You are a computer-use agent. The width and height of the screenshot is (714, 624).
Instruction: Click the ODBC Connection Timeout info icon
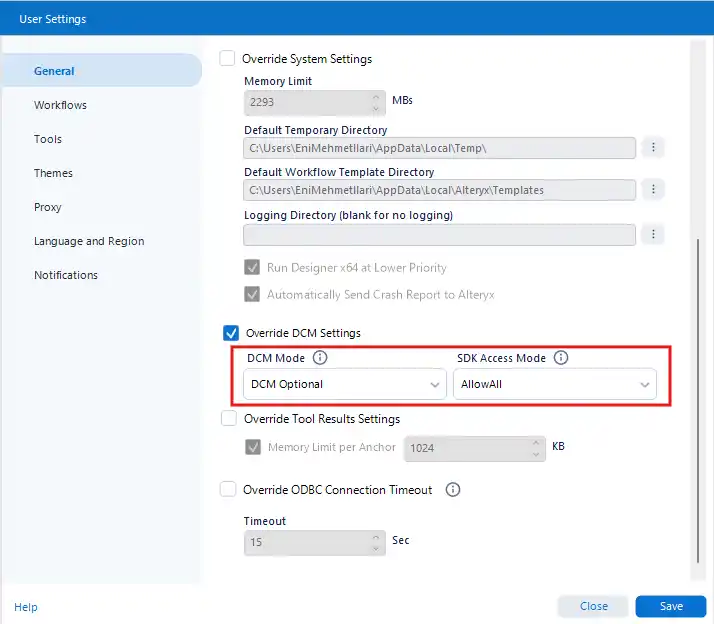453,490
